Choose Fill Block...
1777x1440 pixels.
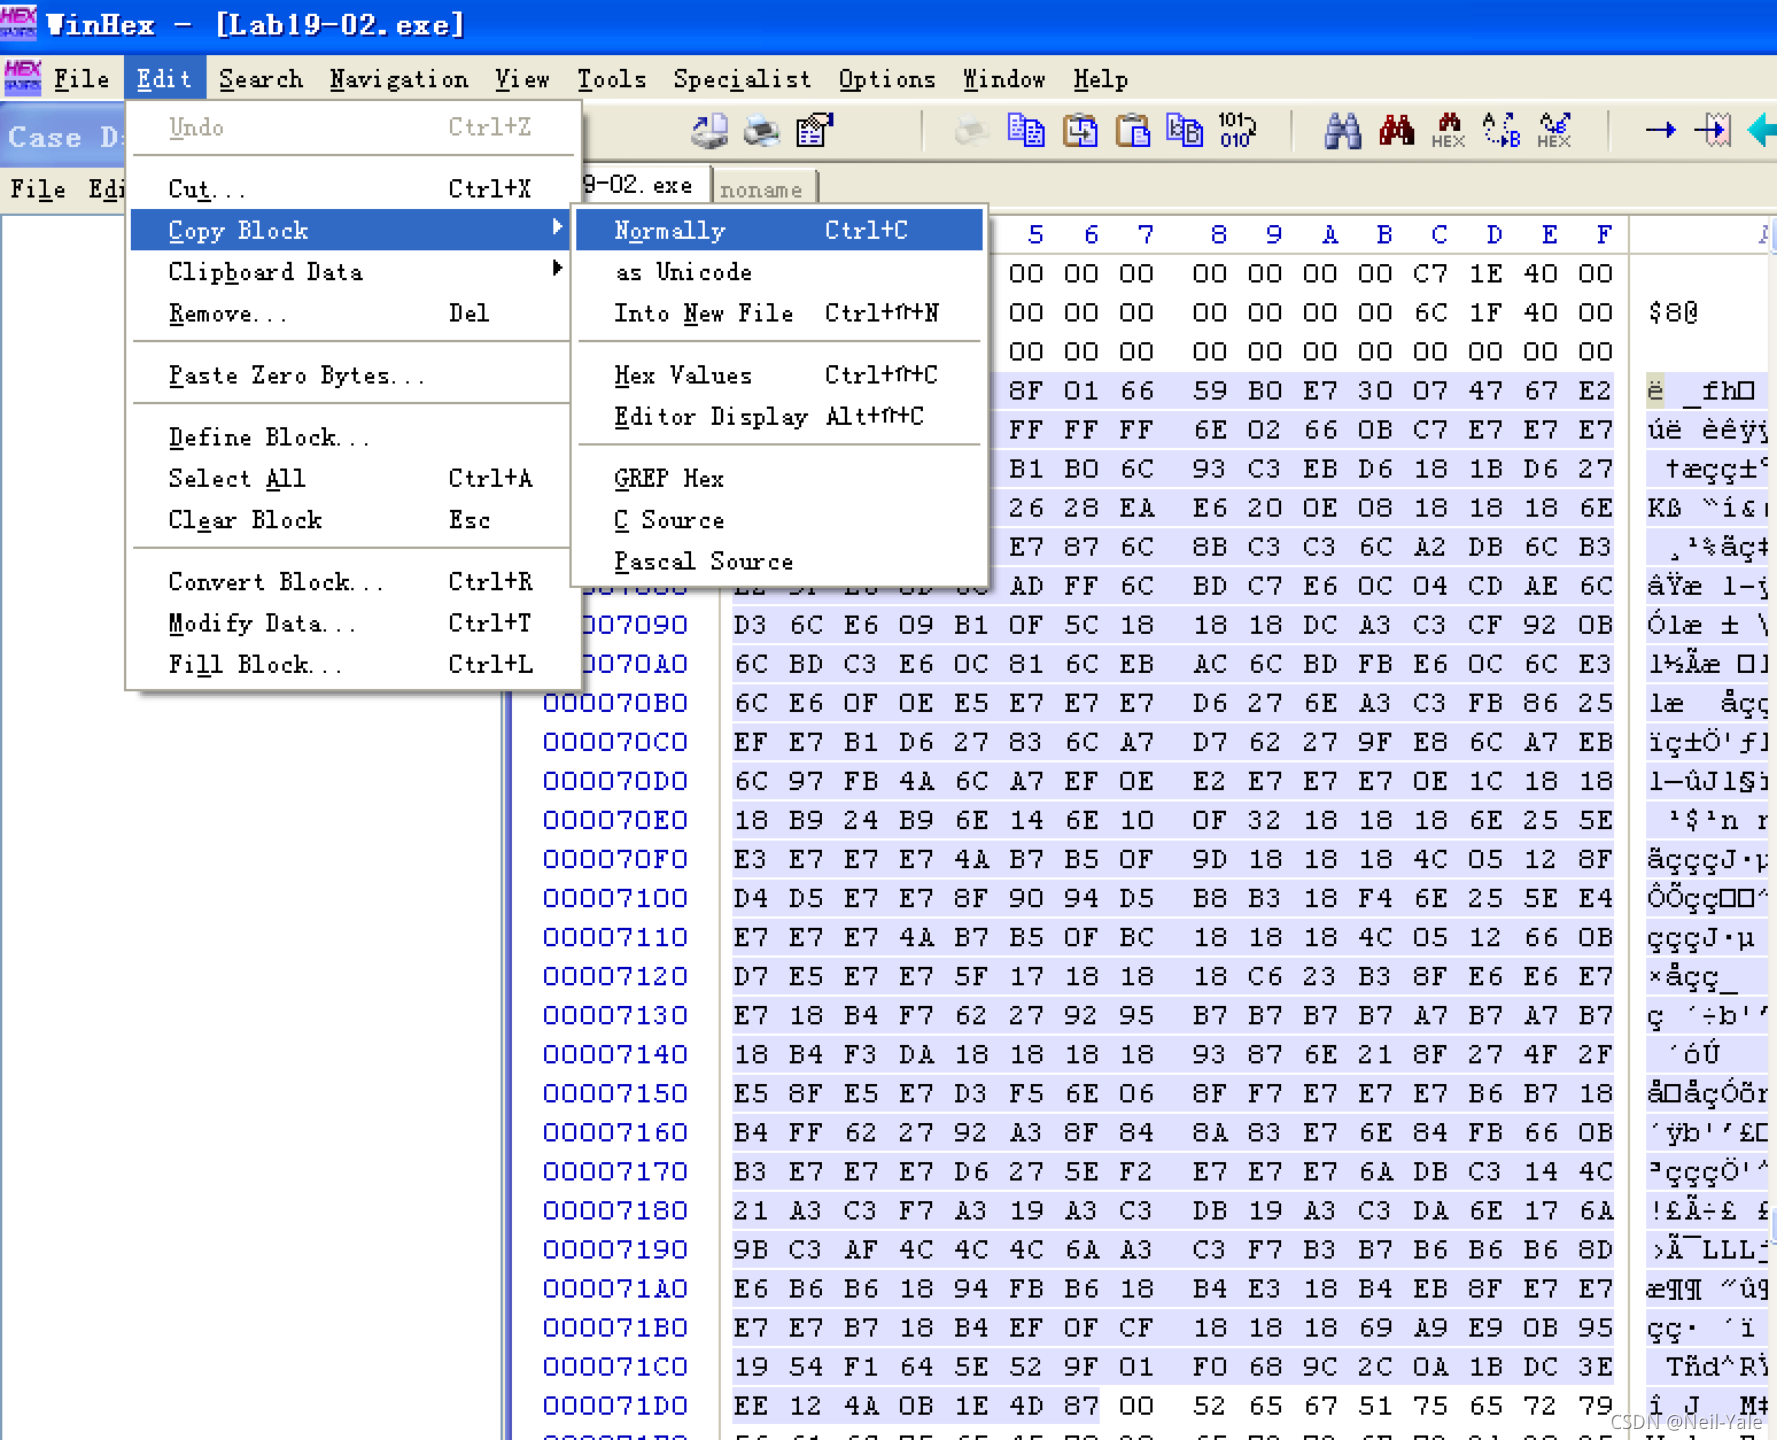352,665
